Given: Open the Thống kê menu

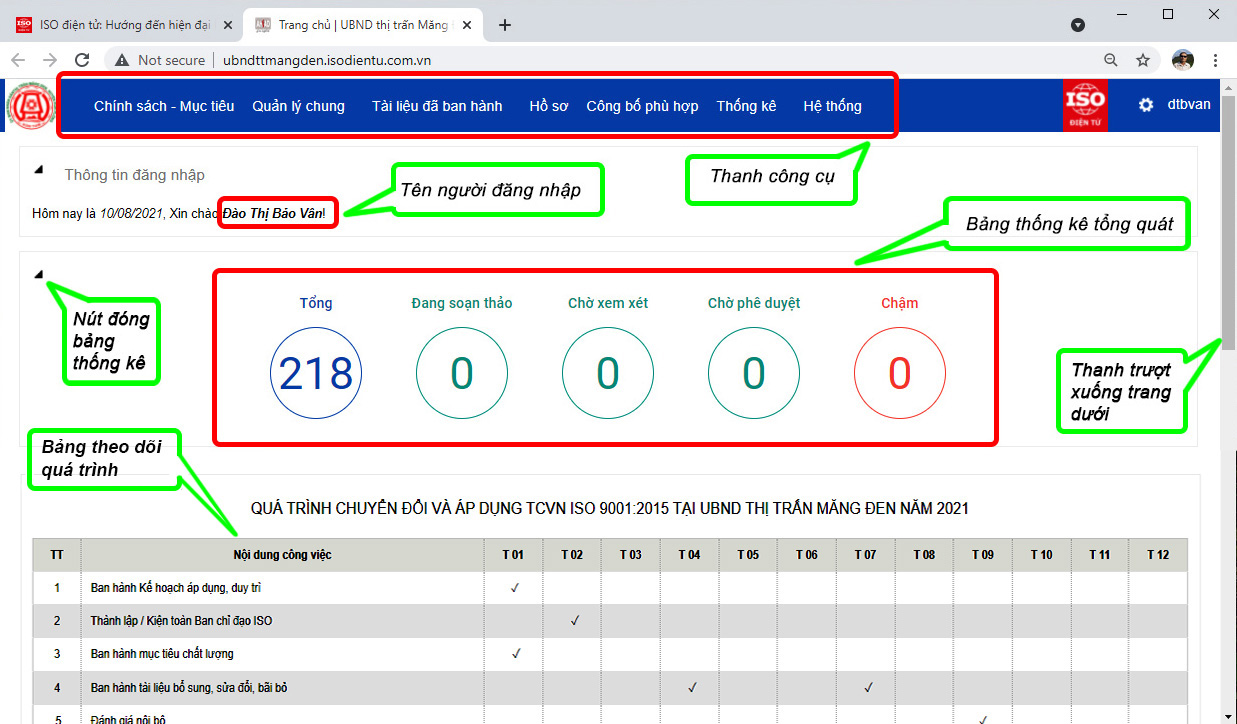Looking at the screenshot, I should point(746,106).
